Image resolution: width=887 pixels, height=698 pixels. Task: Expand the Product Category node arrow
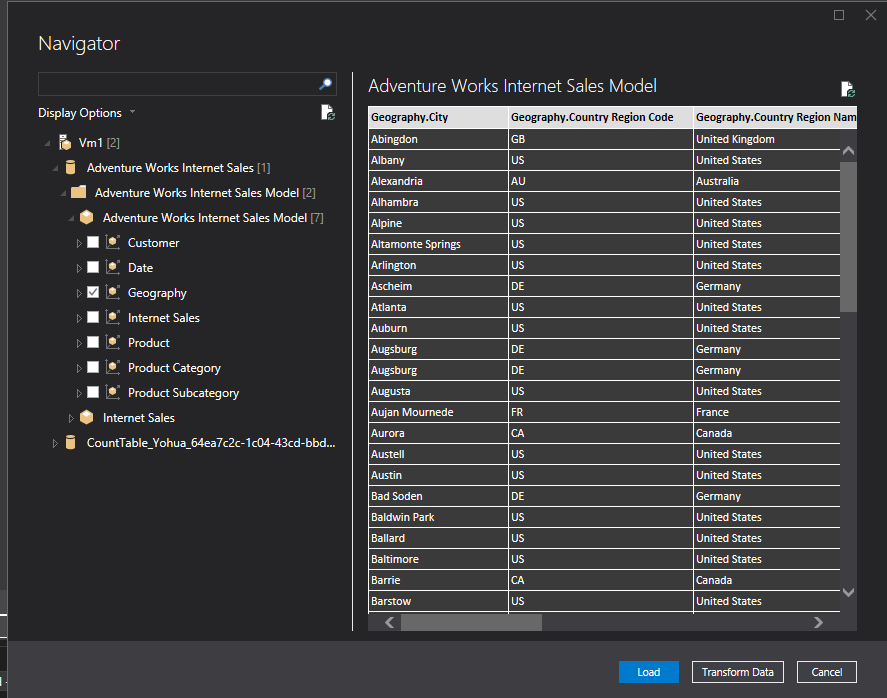79,368
